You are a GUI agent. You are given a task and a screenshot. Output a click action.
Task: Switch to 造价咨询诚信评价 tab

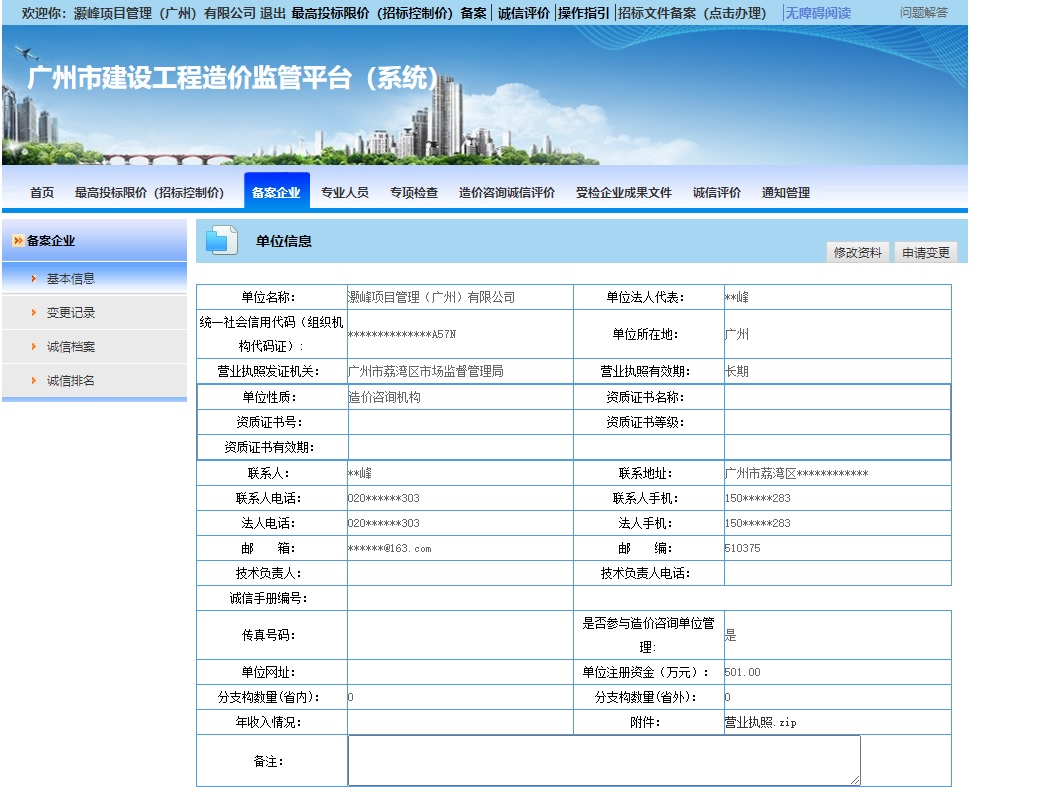click(x=507, y=193)
